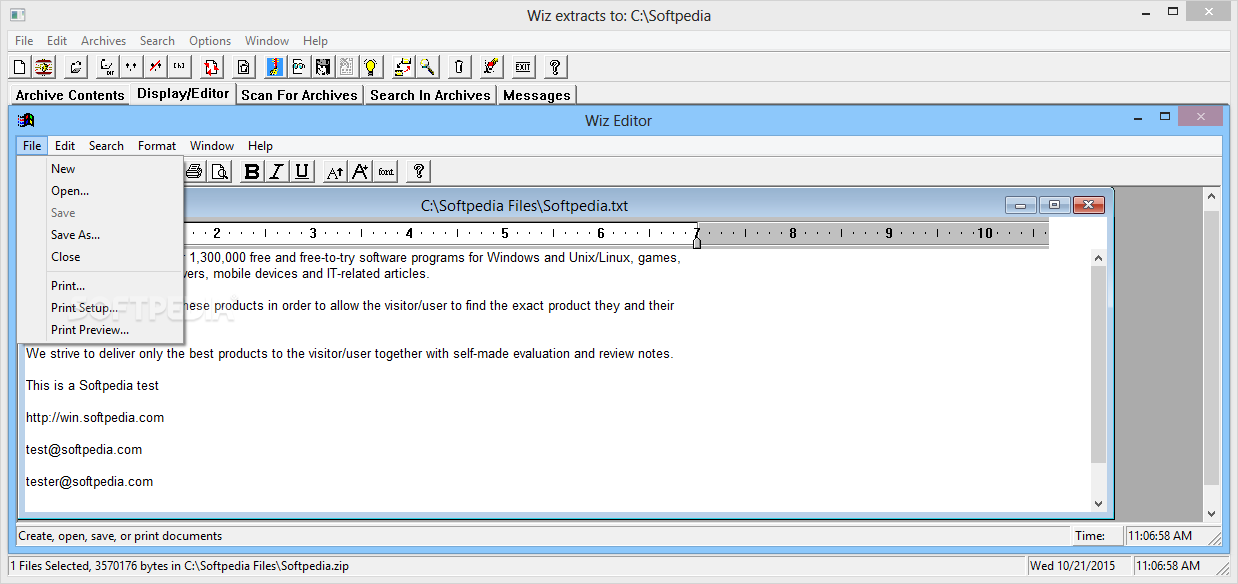Image resolution: width=1238 pixels, height=584 pixels.
Task: Open the Archives menu in main menu bar
Action: (x=104, y=41)
